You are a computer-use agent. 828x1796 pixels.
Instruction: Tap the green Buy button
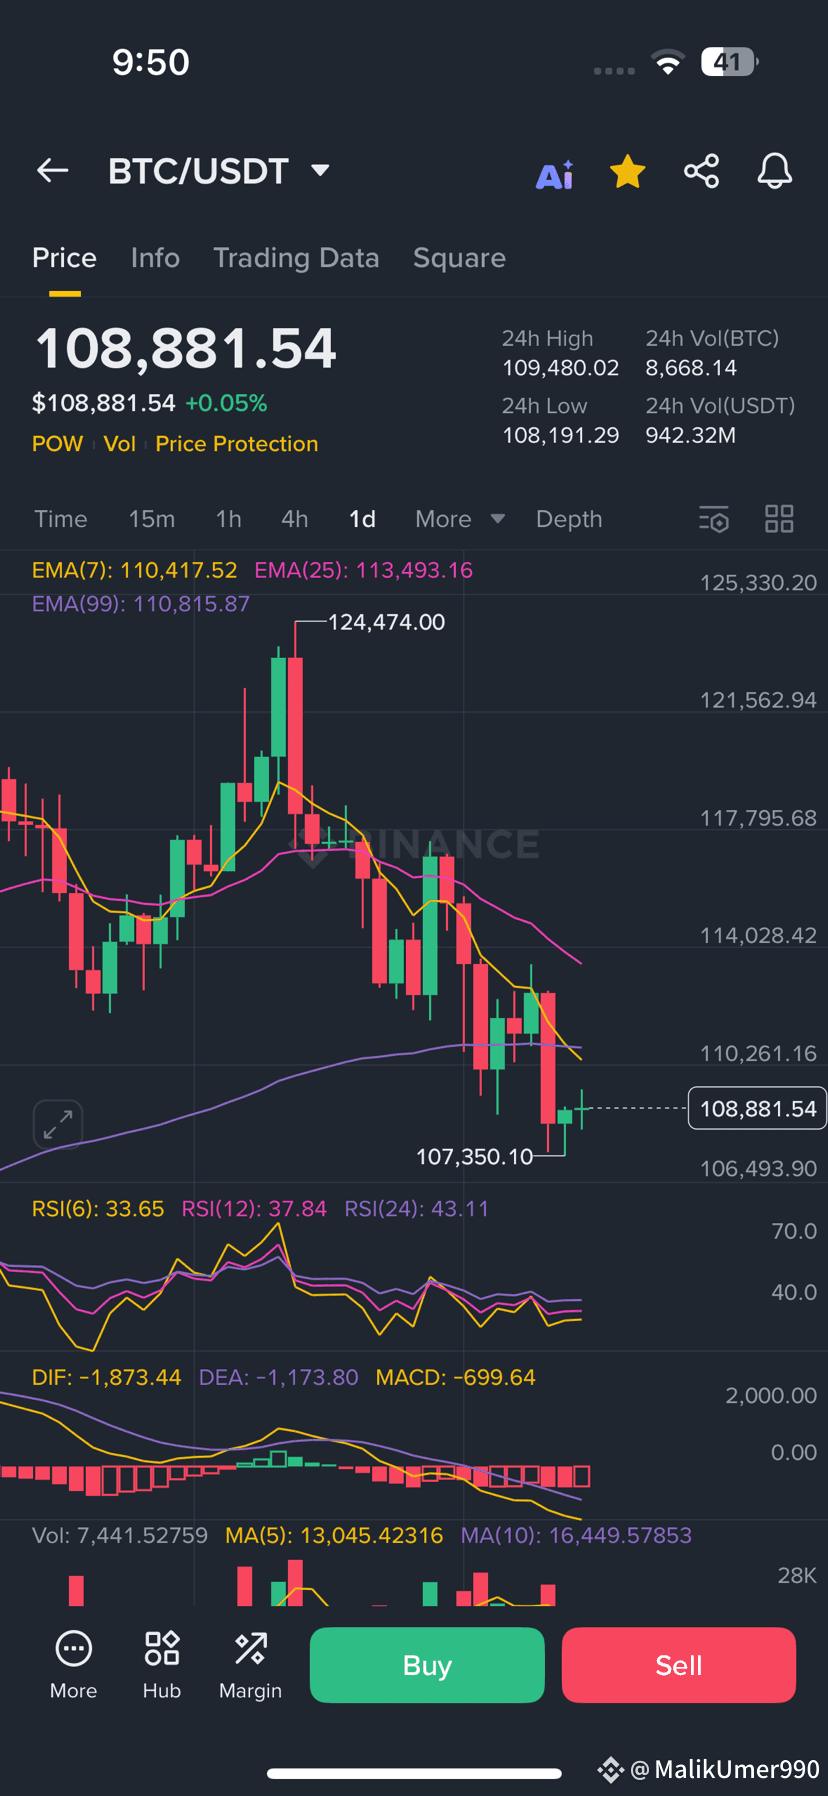click(x=427, y=1665)
